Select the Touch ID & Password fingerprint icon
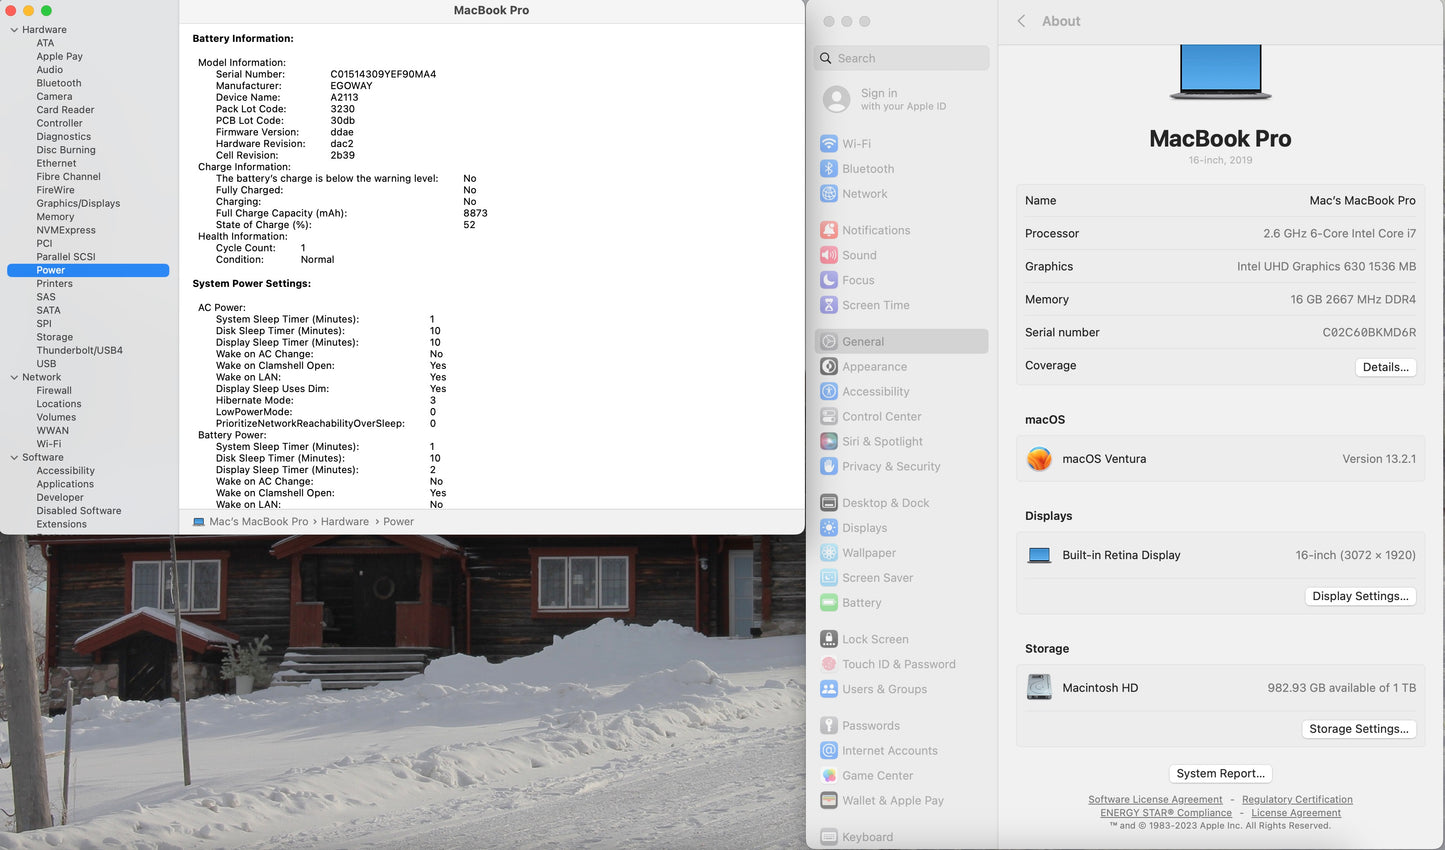This screenshot has width=1445, height=850. [829, 664]
